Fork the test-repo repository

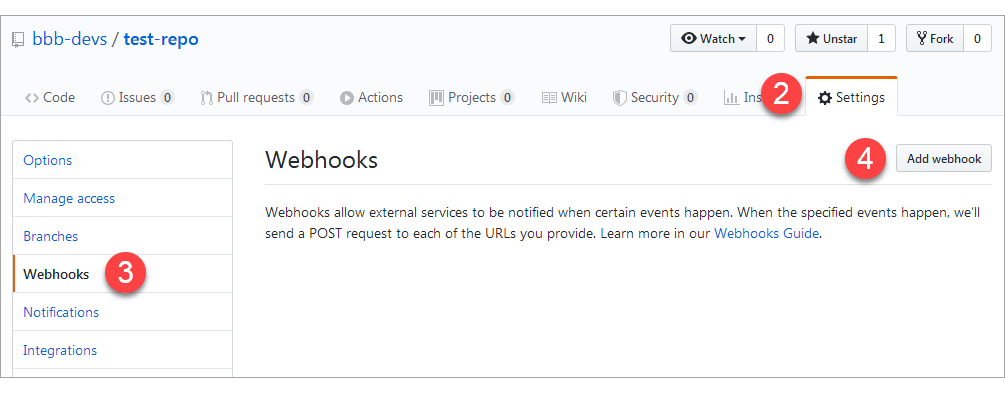click(934, 38)
